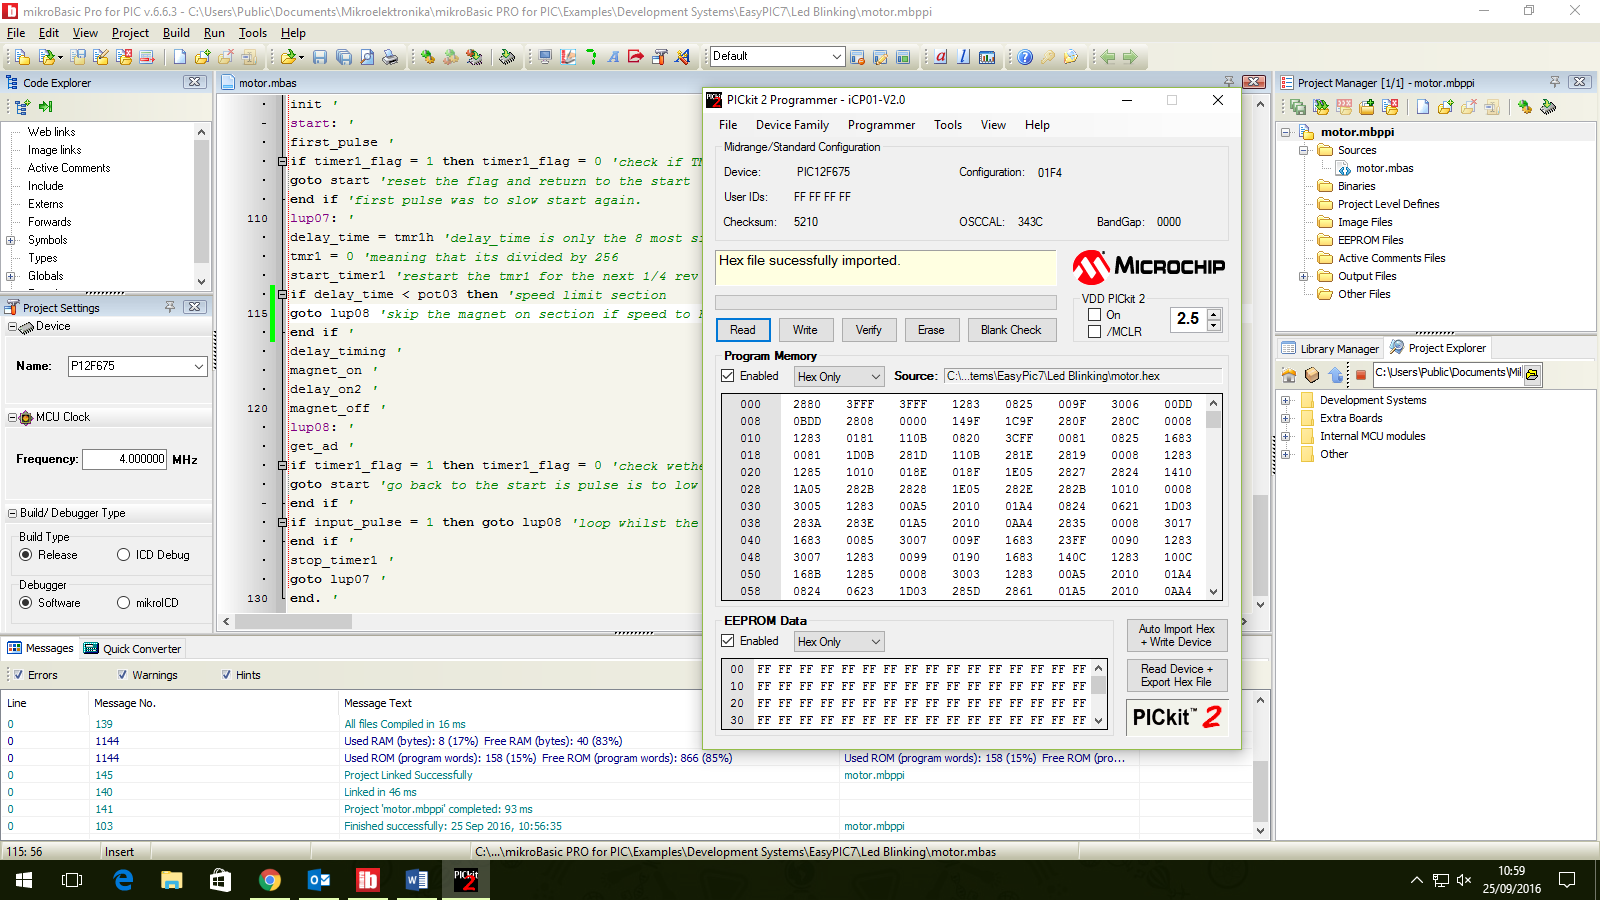Open Programmer menu in PICkit 2
Viewport: 1600px width, 900px height.
881,125
